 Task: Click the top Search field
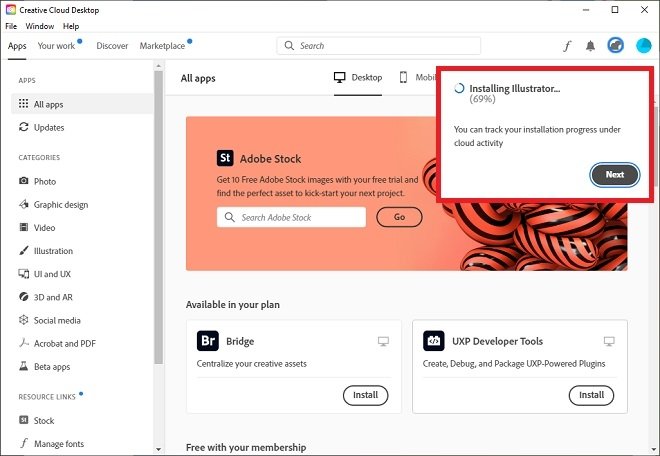(x=378, y=46)
